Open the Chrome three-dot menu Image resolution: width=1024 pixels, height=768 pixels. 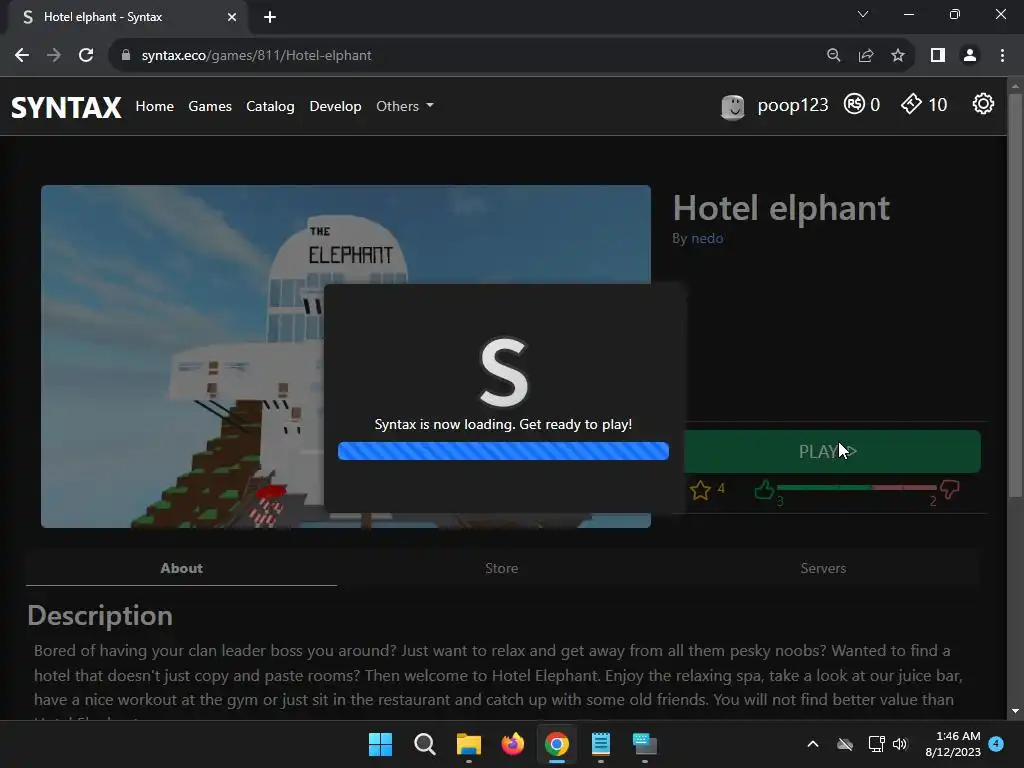[x=1002, y=56]
